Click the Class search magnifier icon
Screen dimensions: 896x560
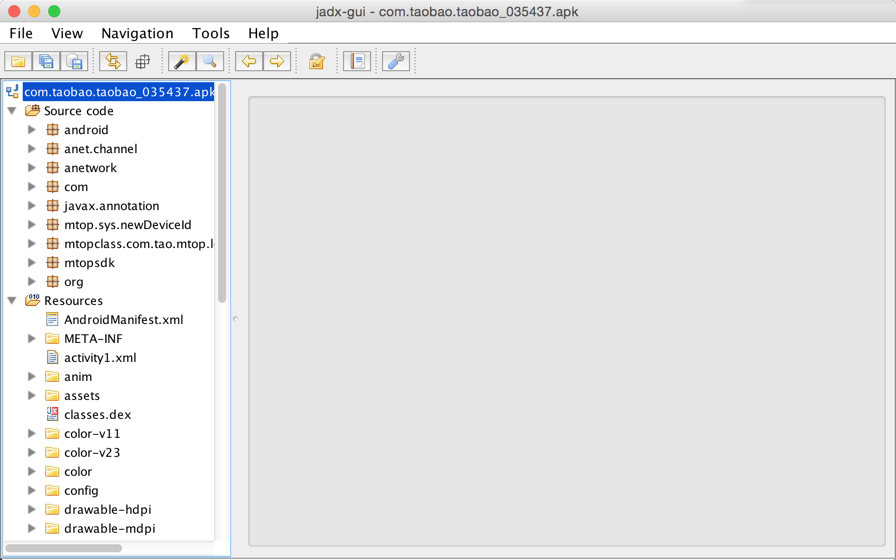210,61
